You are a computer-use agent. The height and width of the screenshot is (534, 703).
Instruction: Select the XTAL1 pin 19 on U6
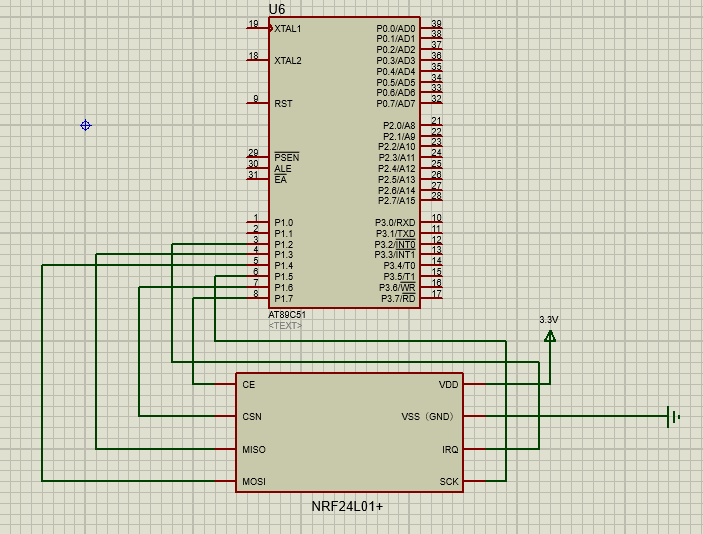[x=258, y=28]
